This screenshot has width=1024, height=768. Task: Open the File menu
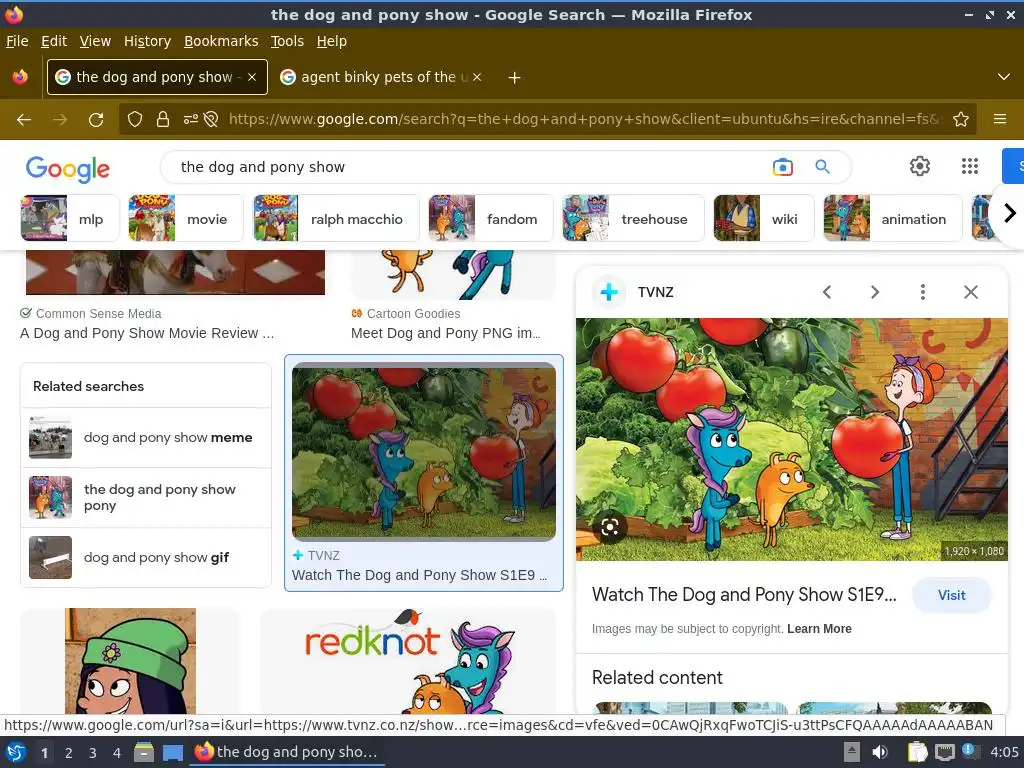(x=17, y=41)
